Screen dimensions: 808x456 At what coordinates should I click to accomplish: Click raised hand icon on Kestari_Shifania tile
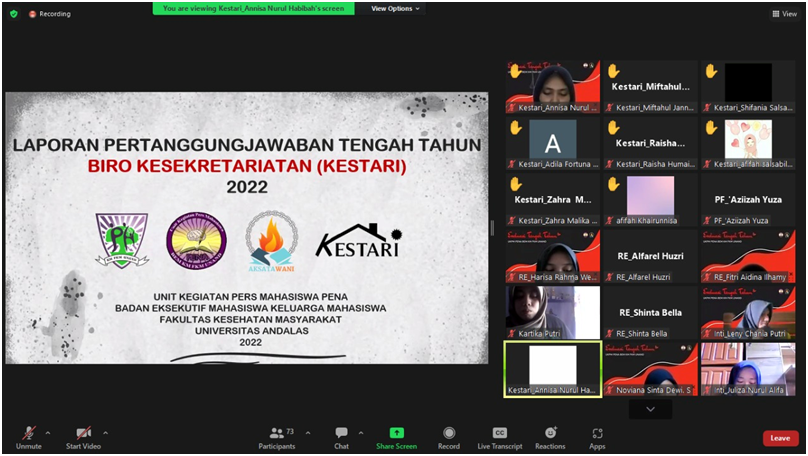(711, 71)
